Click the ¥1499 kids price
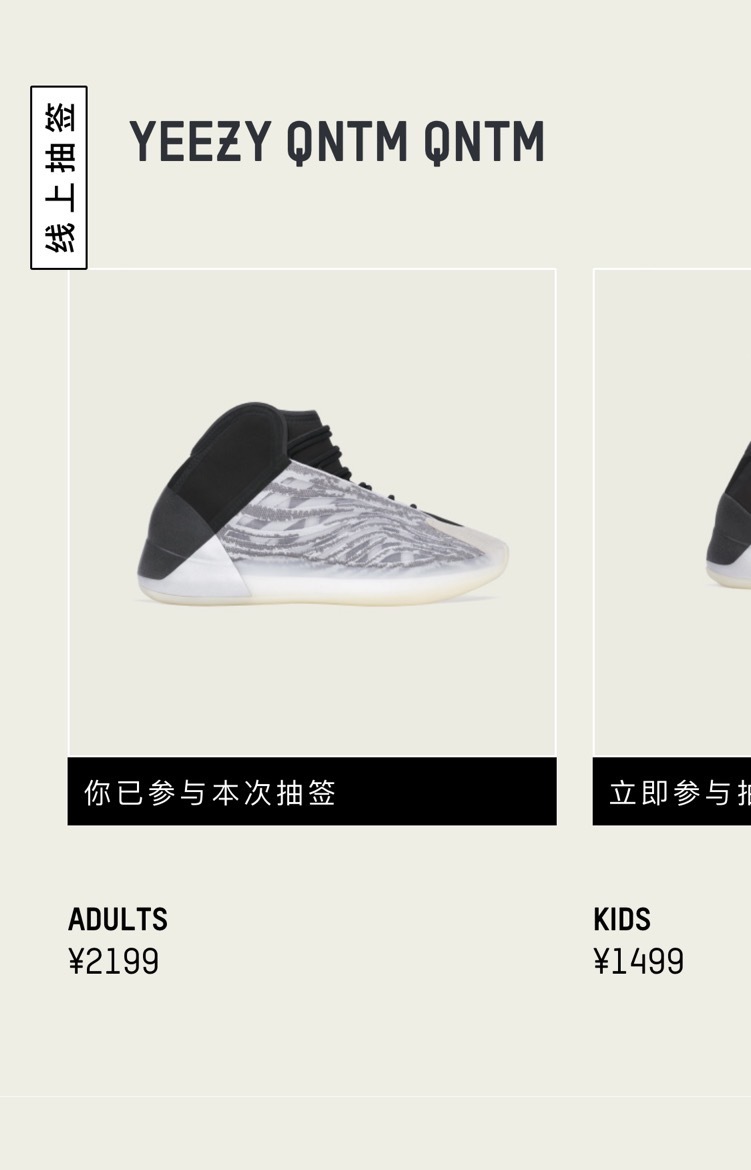 (639, 961)
